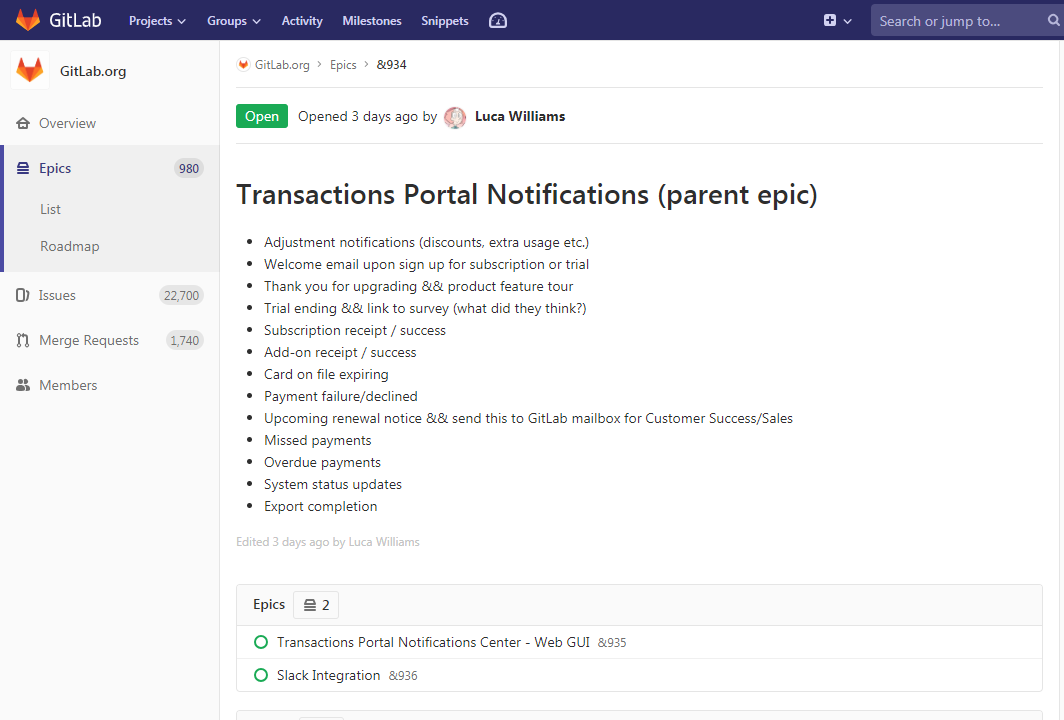Select Roadmap under Epics in sidebar
Viewport: 1064px width, 720px height.
69,247
